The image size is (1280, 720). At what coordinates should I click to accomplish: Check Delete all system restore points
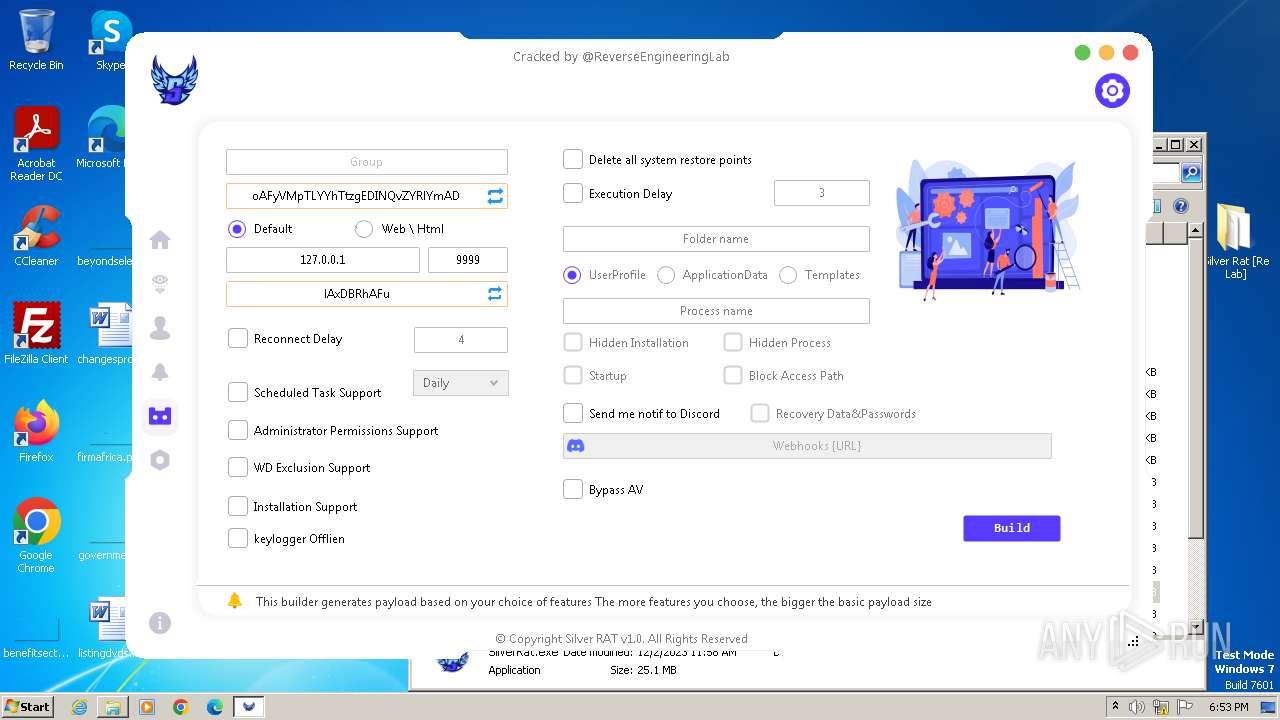(x=573, y=159)
